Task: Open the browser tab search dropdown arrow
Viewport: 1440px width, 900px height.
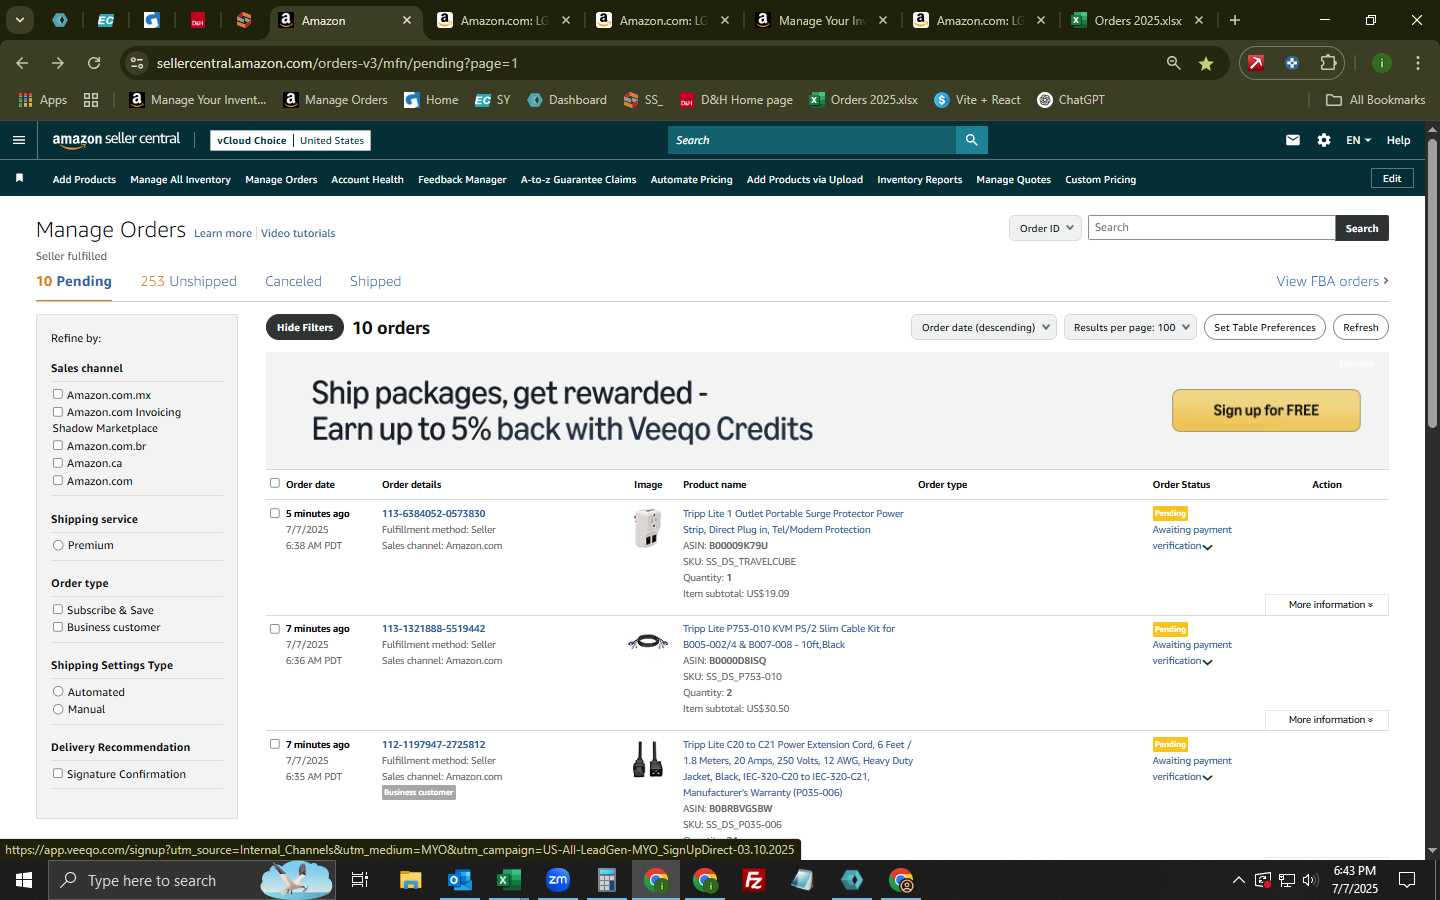Action: point(19,20)
